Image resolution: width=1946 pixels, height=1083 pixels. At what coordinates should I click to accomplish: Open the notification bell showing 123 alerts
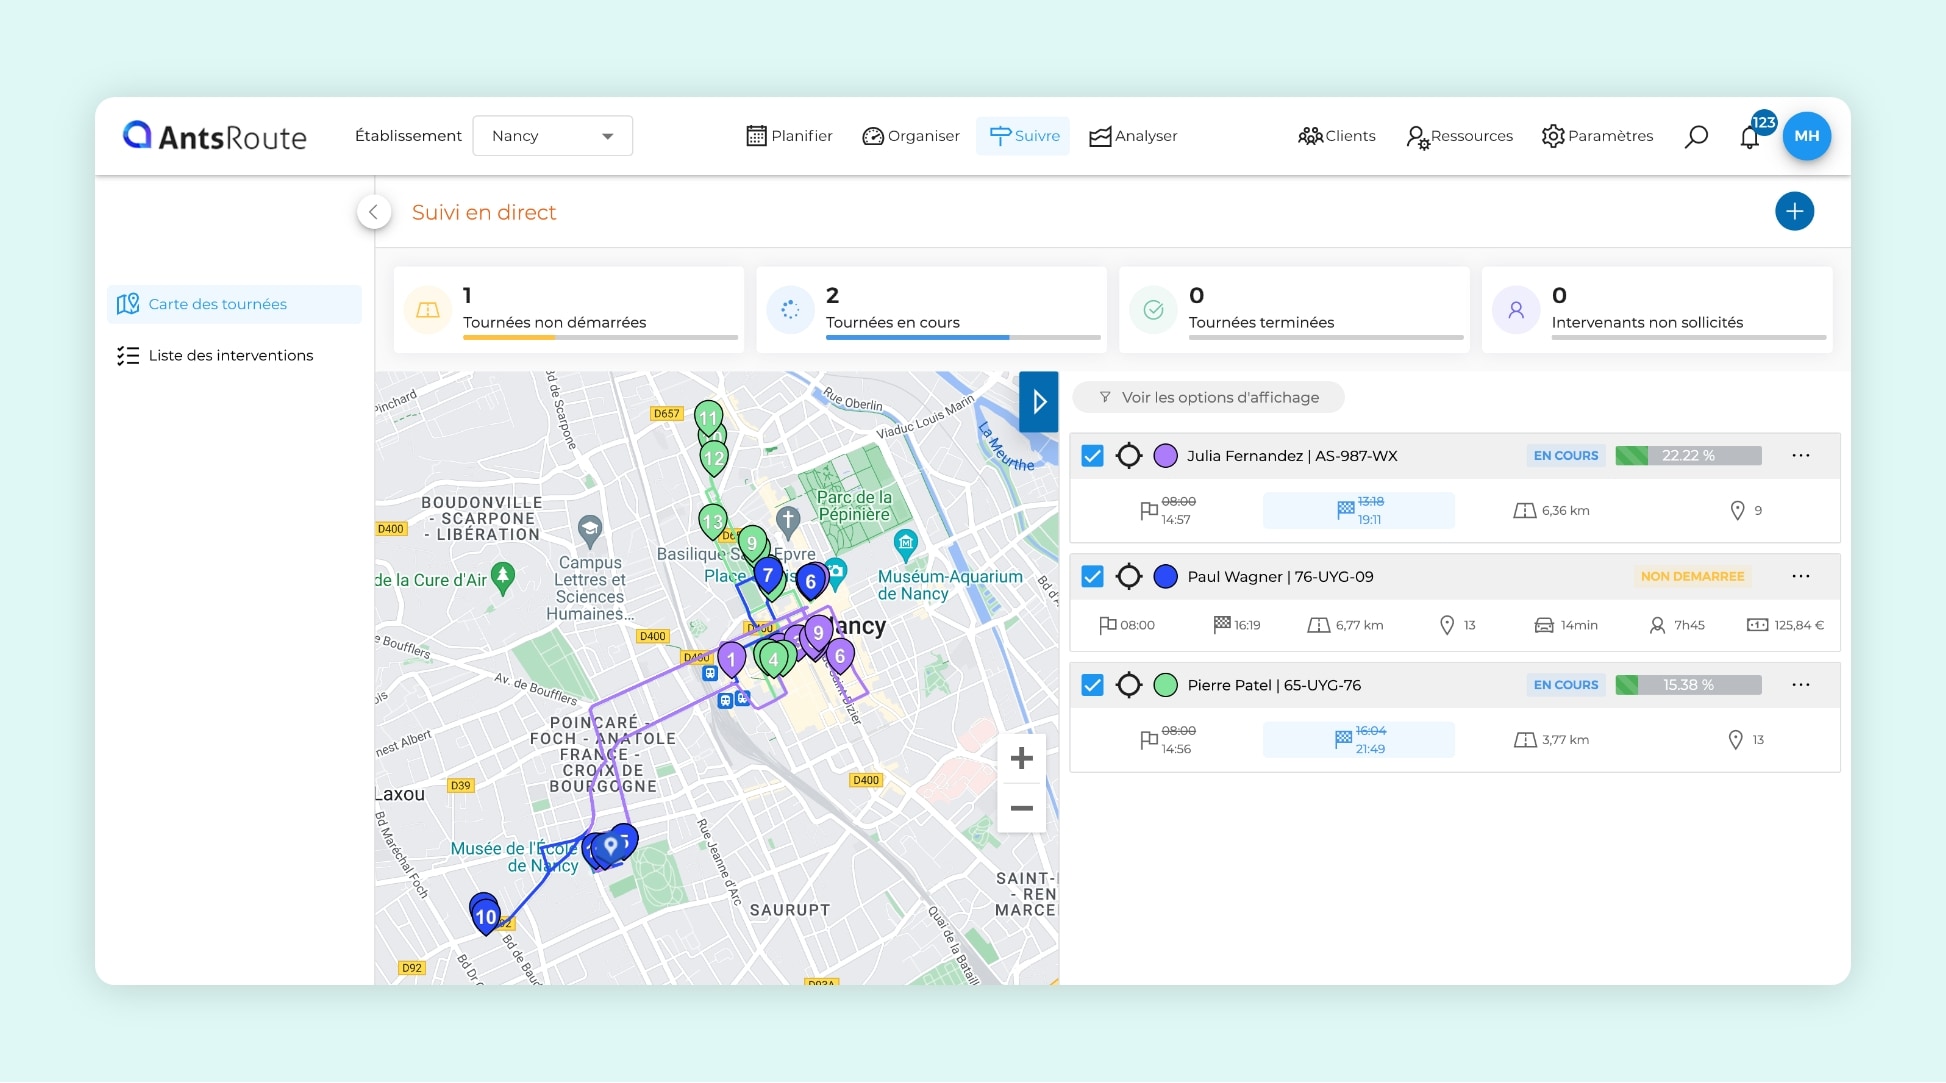click(x=1750, y=136)
